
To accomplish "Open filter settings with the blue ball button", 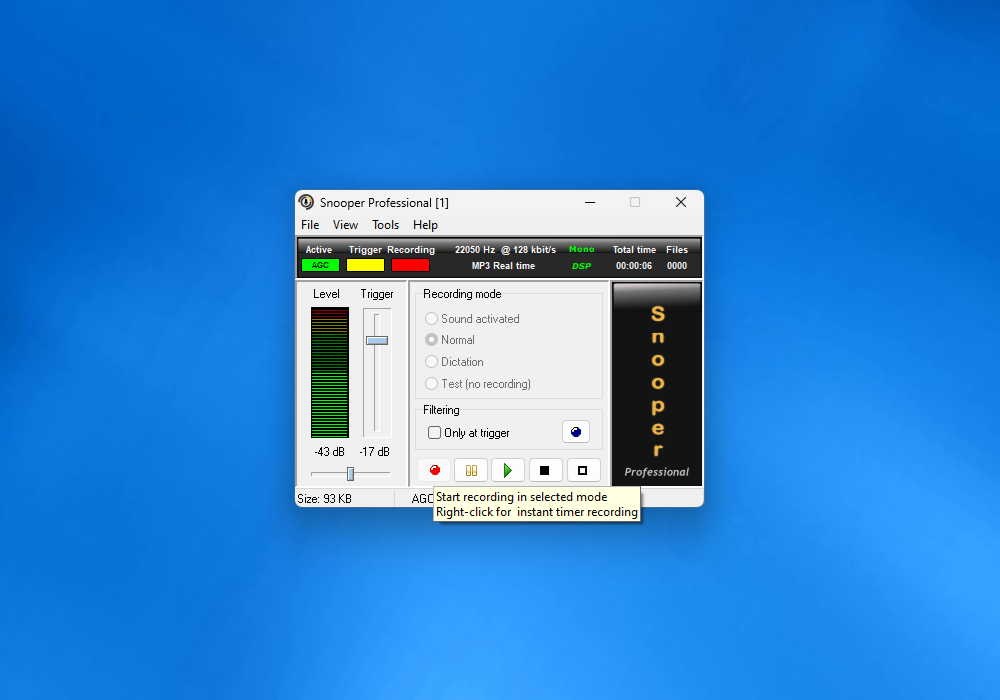I will pos(576,432).
